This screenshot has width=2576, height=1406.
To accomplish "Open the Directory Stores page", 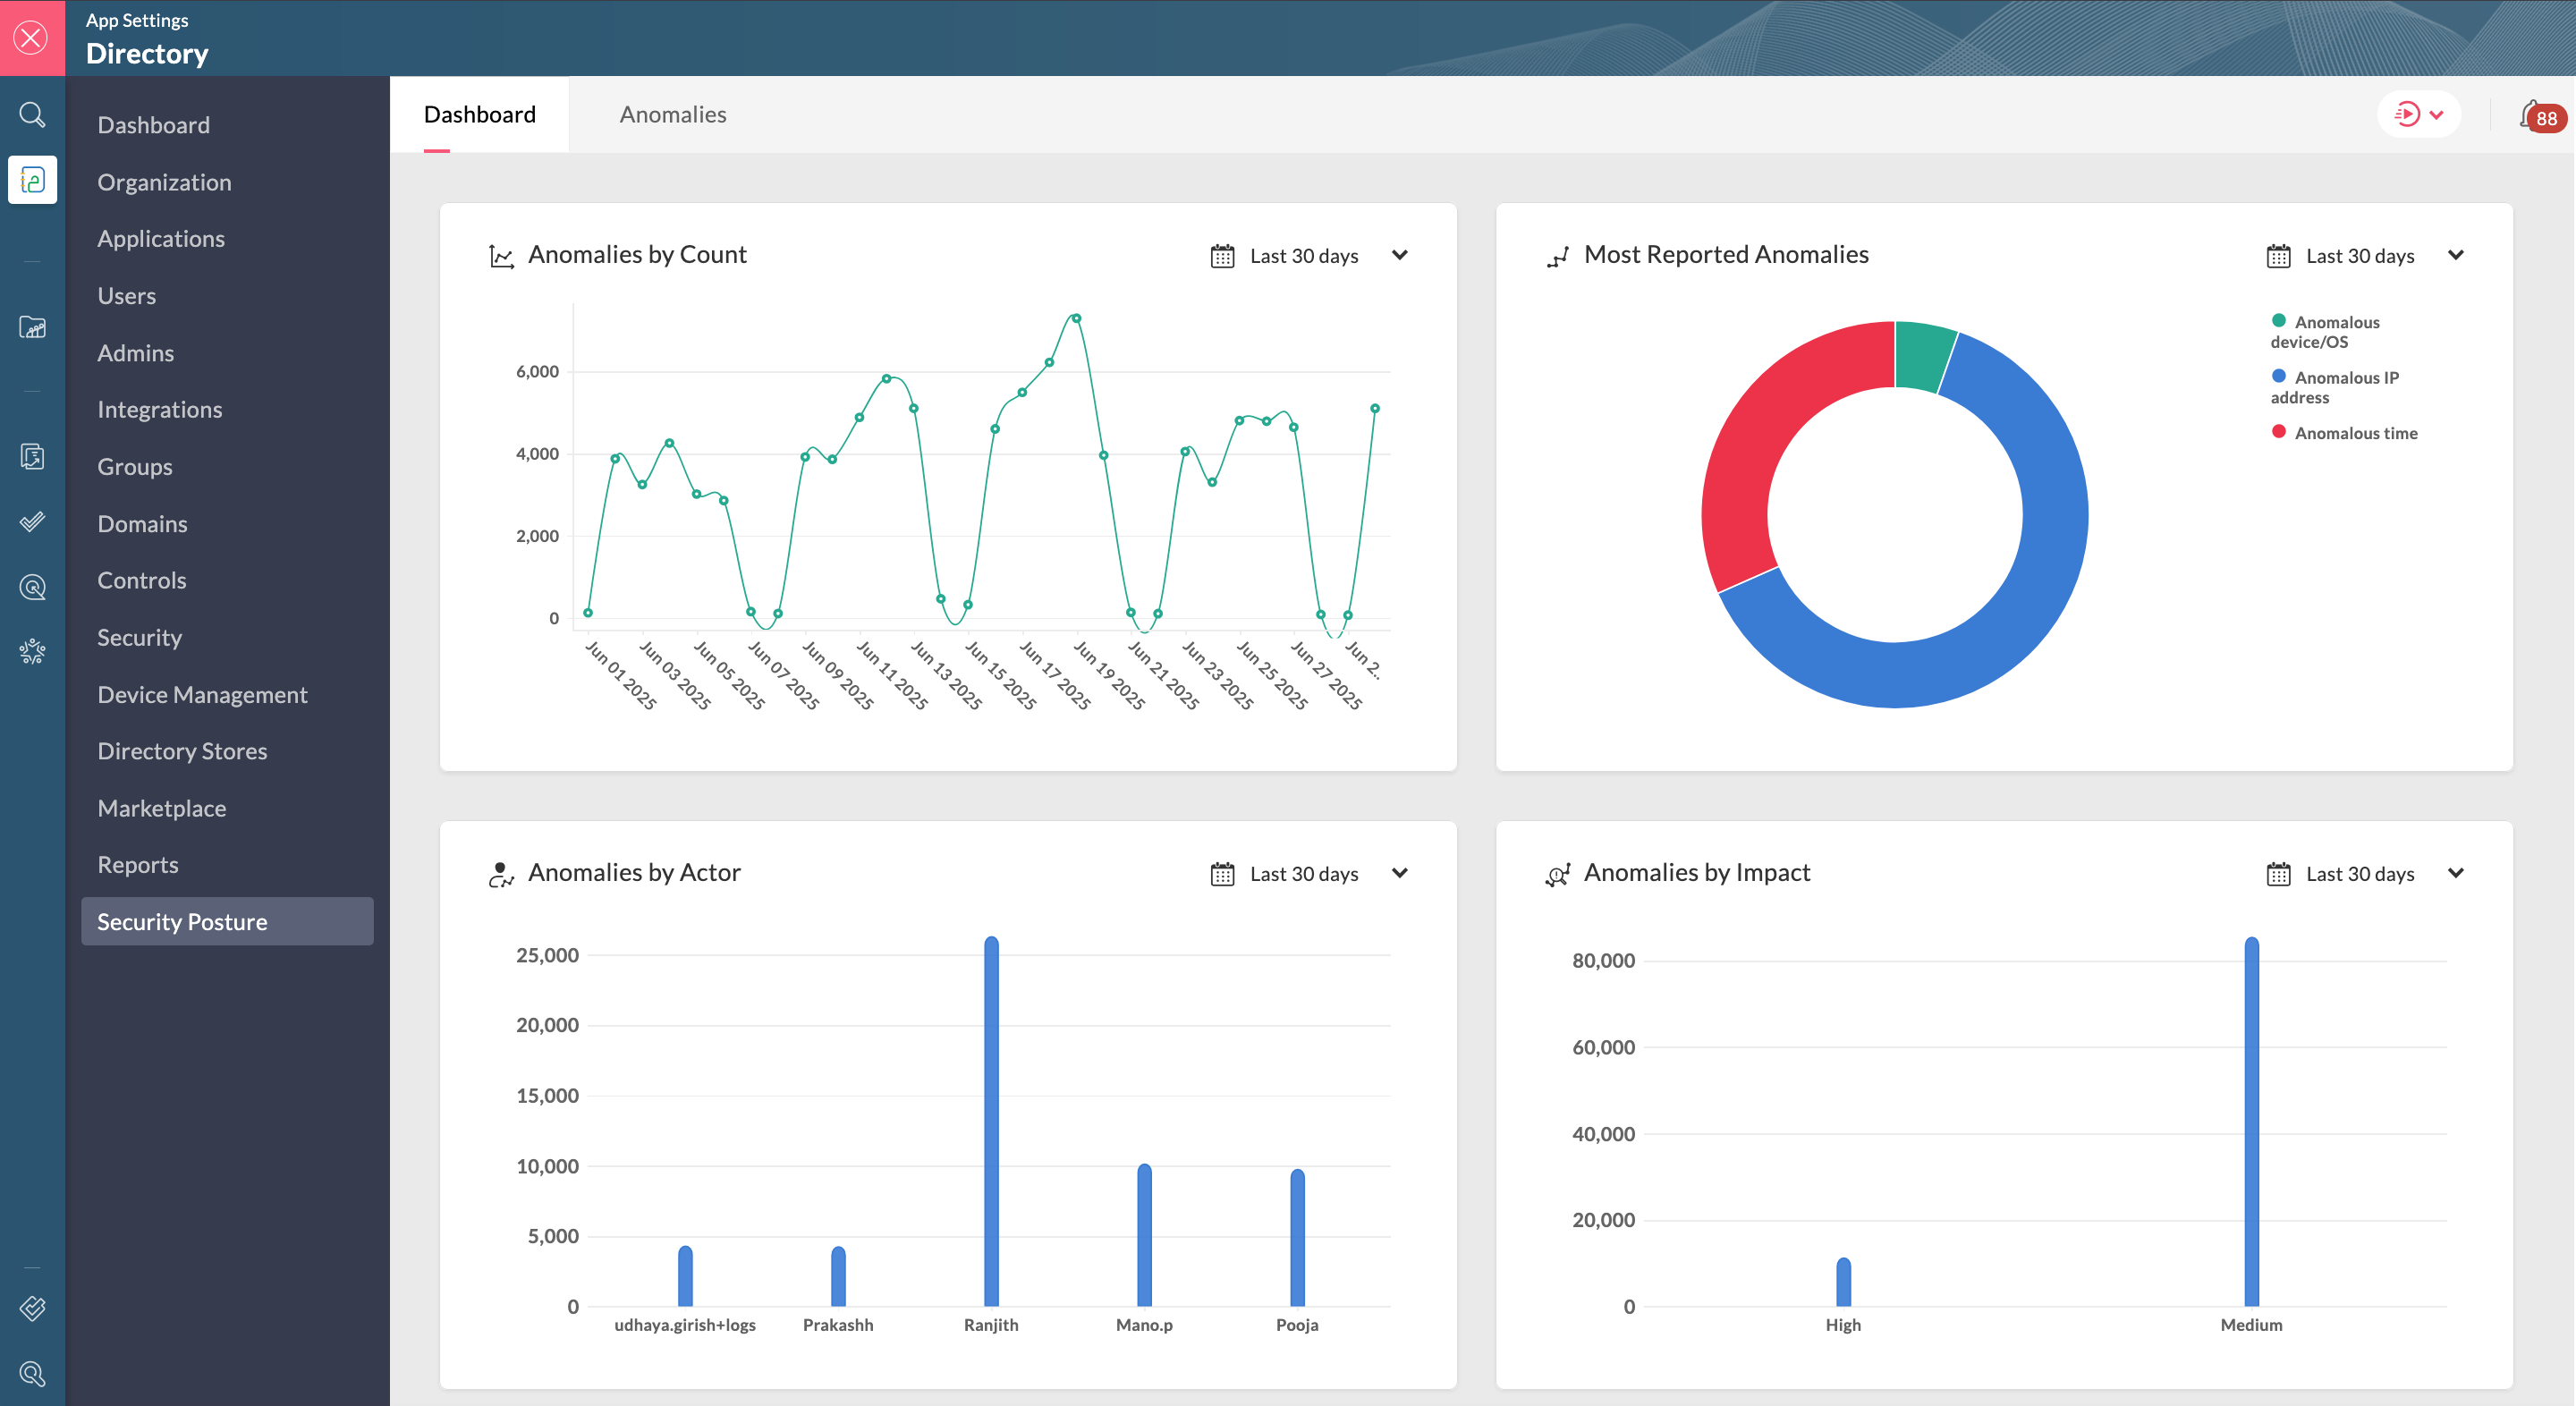I will 182,751.
